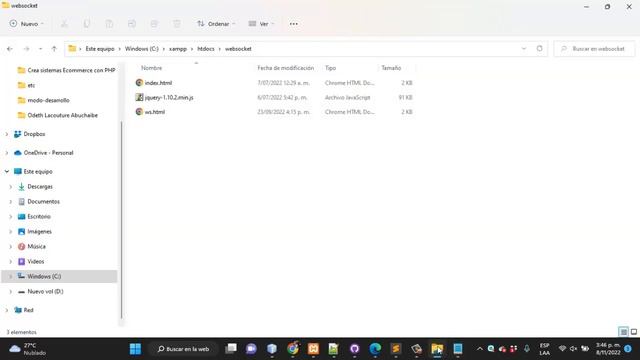Viewport: 640px width, 360px height.
Task: Go back with the left arrow
Action: pyautogui.click(x=10, y=49)
